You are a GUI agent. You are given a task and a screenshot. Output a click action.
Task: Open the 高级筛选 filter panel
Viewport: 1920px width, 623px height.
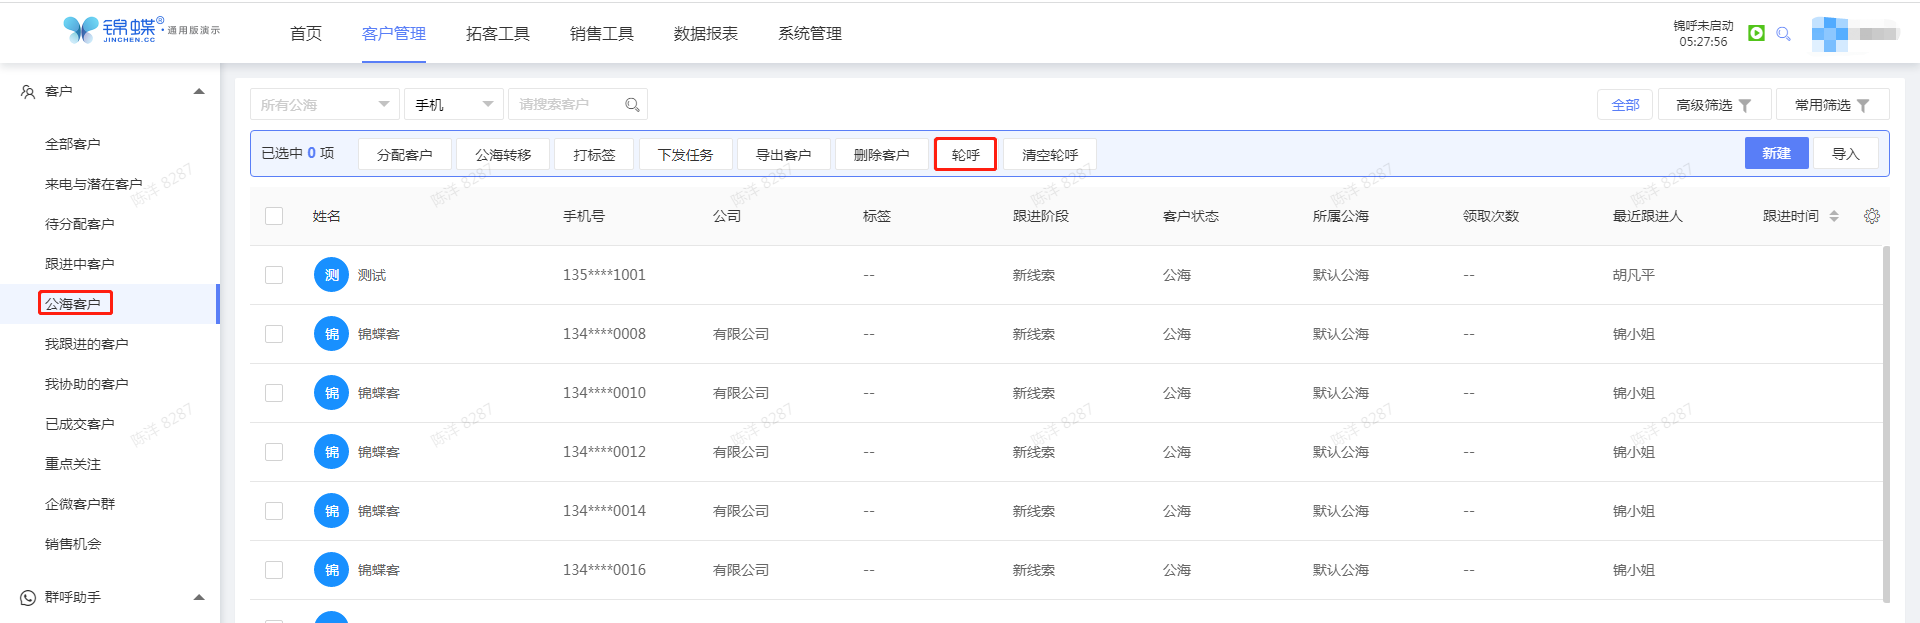pos(1714,105)
